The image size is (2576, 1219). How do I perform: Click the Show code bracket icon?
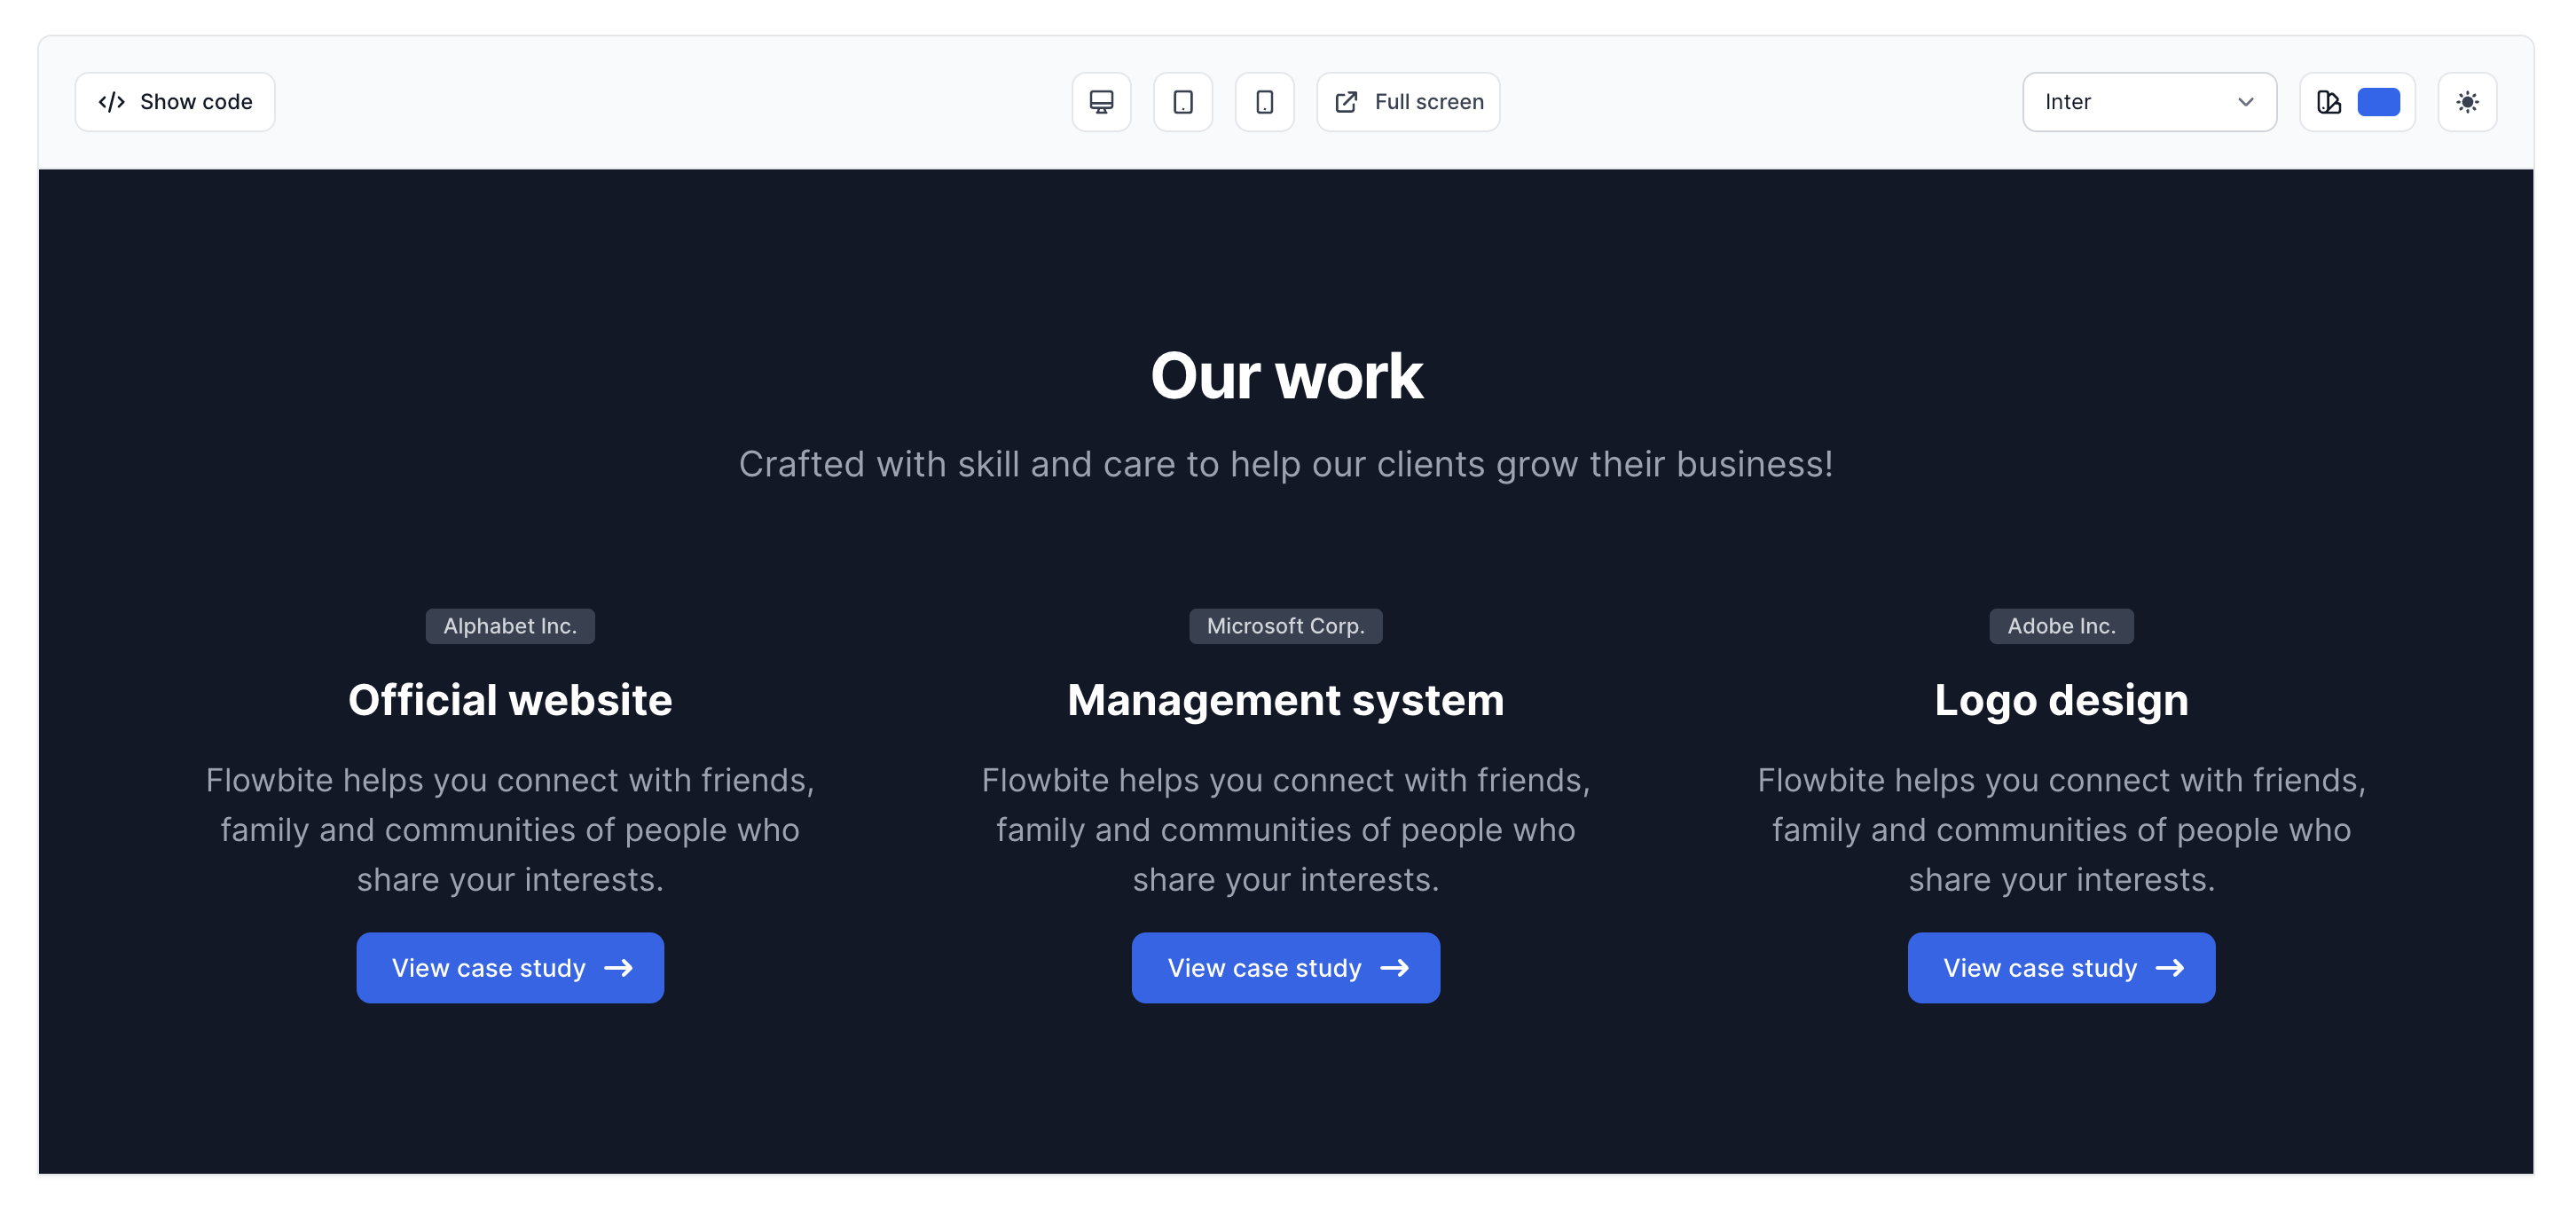tap(114, 102)
